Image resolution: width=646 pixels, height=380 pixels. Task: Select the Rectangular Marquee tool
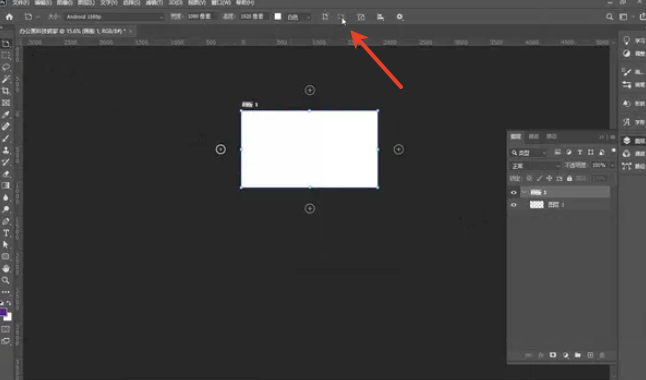pos(6,55)
